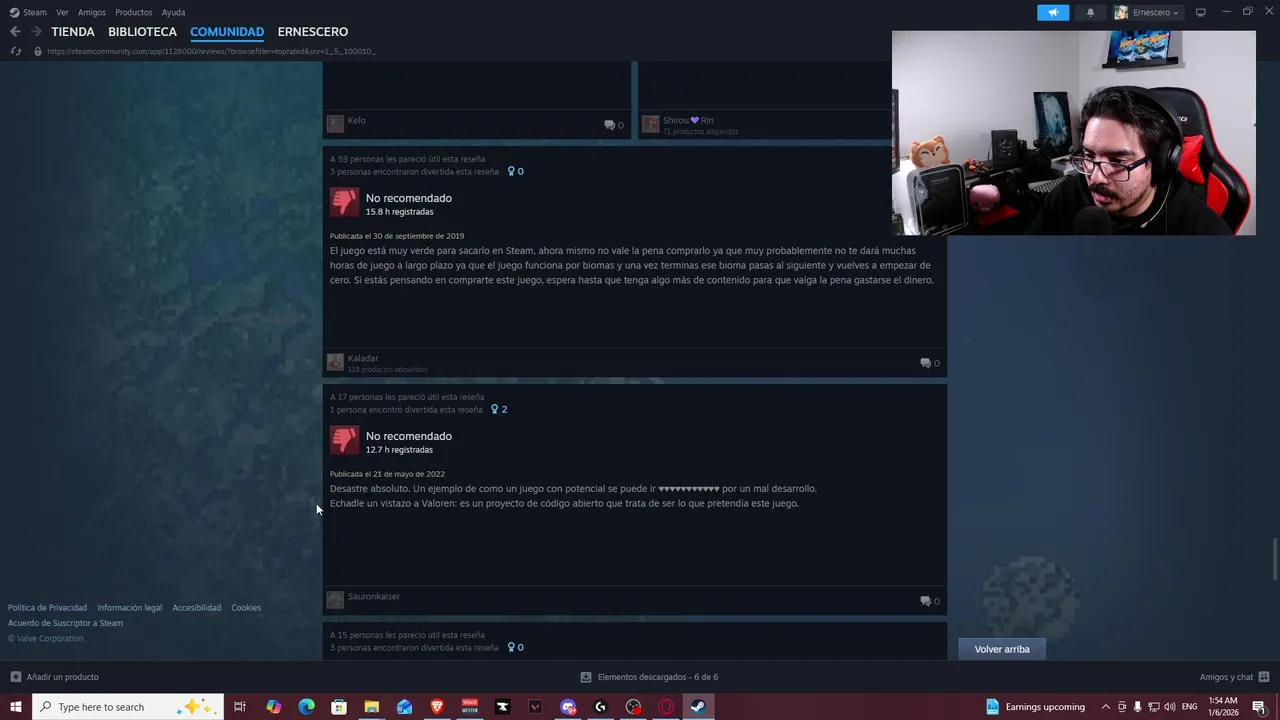Viewport: 1280px width, 720px height.
Task: Click the steamcommunity URL address bar
Action: coord(211,51)
